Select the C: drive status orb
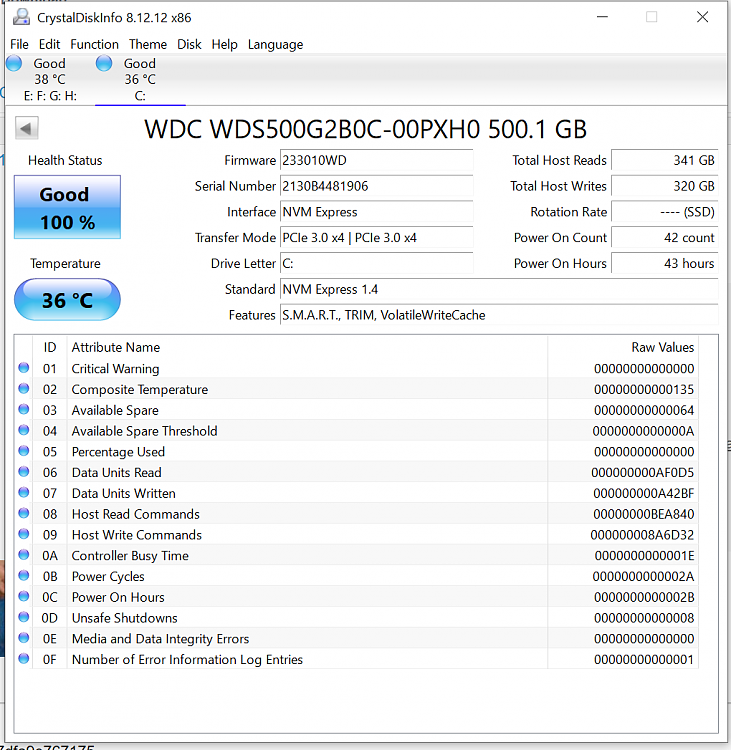The height and width of the screenshot is (750, 731). pyautogui.click(x=104, y=64)
